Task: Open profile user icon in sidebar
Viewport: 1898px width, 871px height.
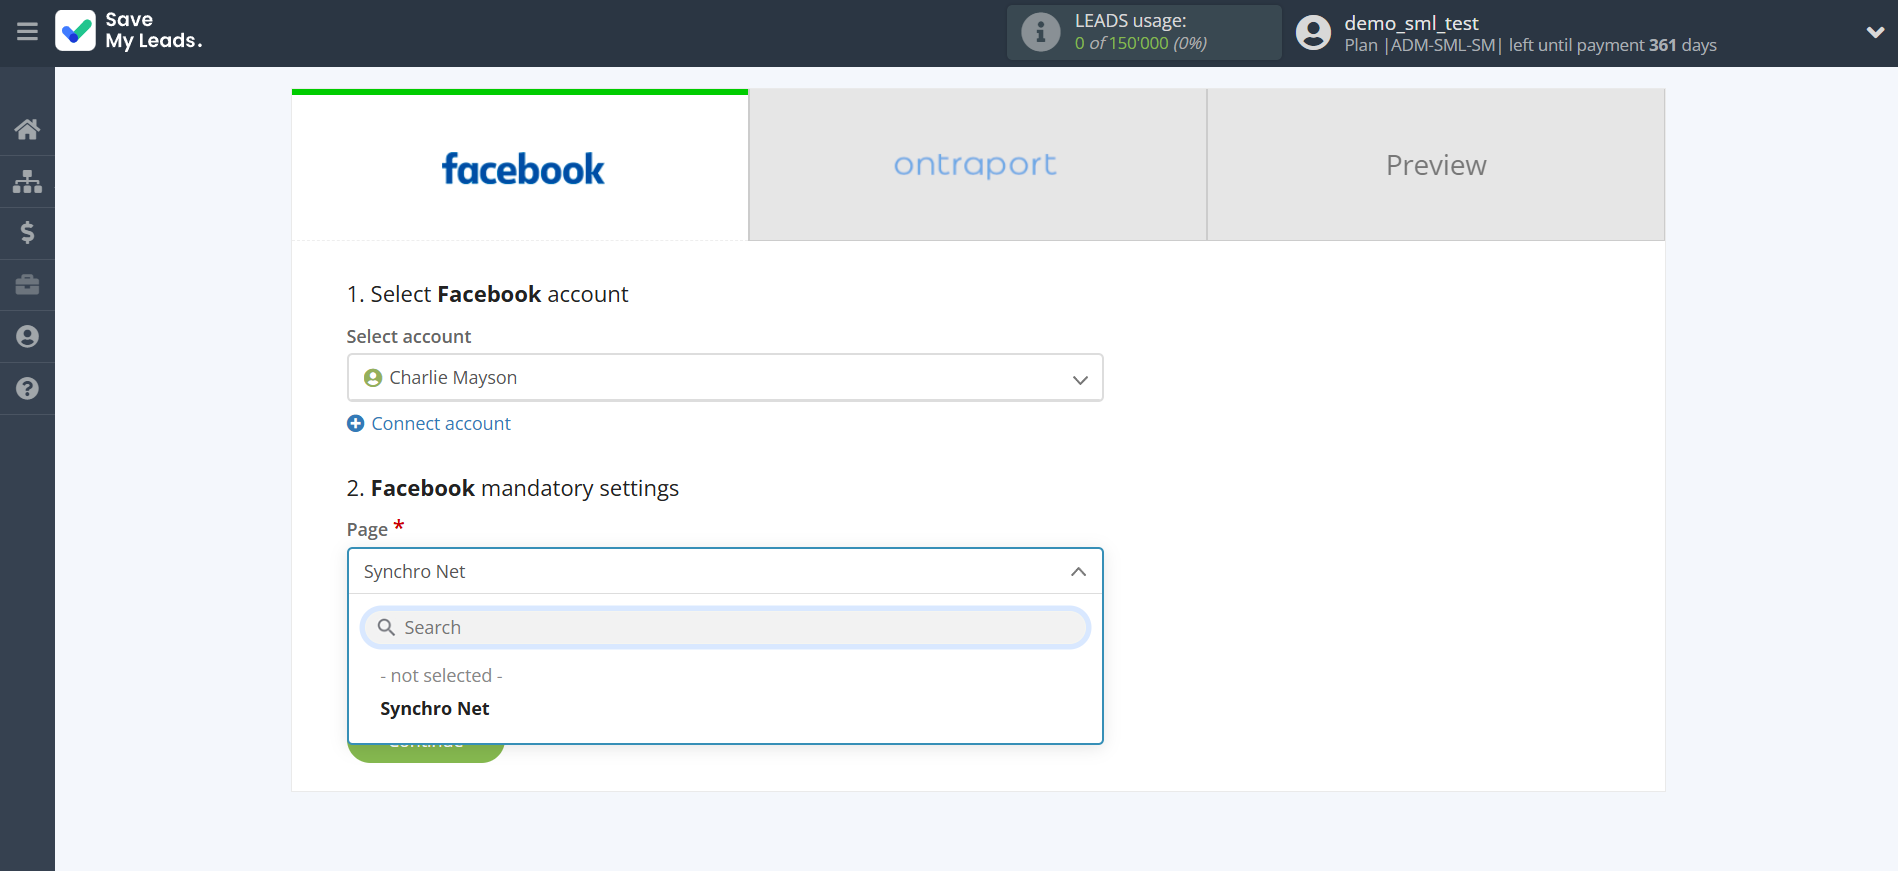Action: (27, 337)
